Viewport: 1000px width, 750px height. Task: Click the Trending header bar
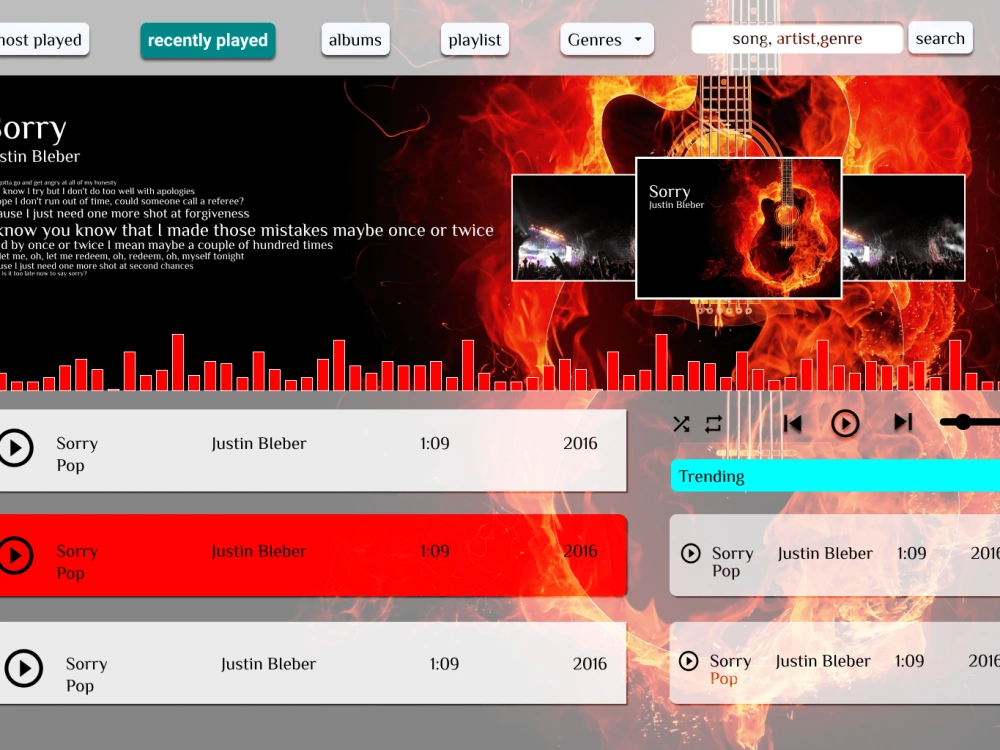click(835, 476)
